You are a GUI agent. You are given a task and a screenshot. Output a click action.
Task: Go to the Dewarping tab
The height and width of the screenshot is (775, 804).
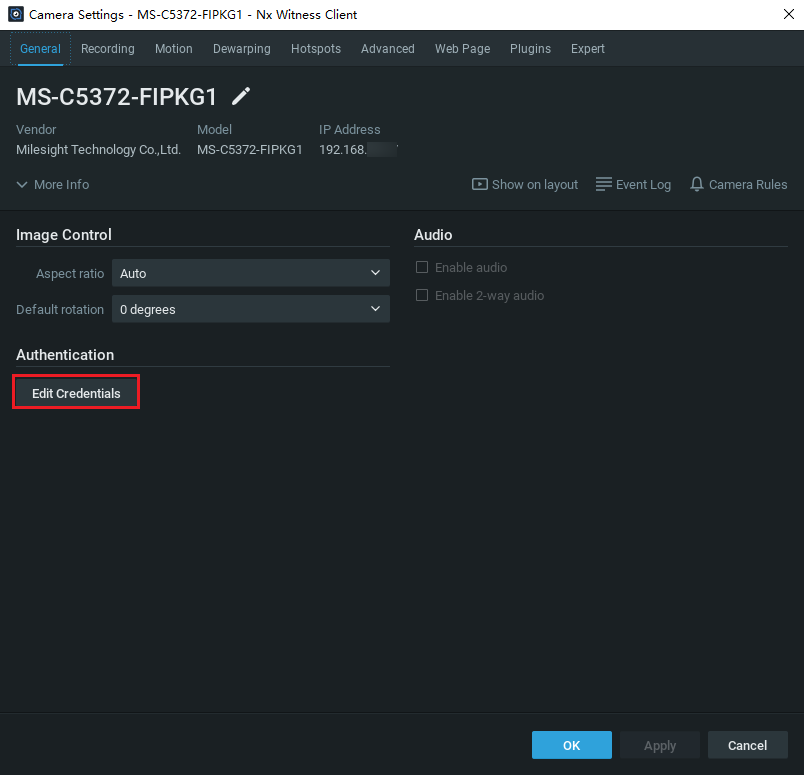[x=242, y=49]
